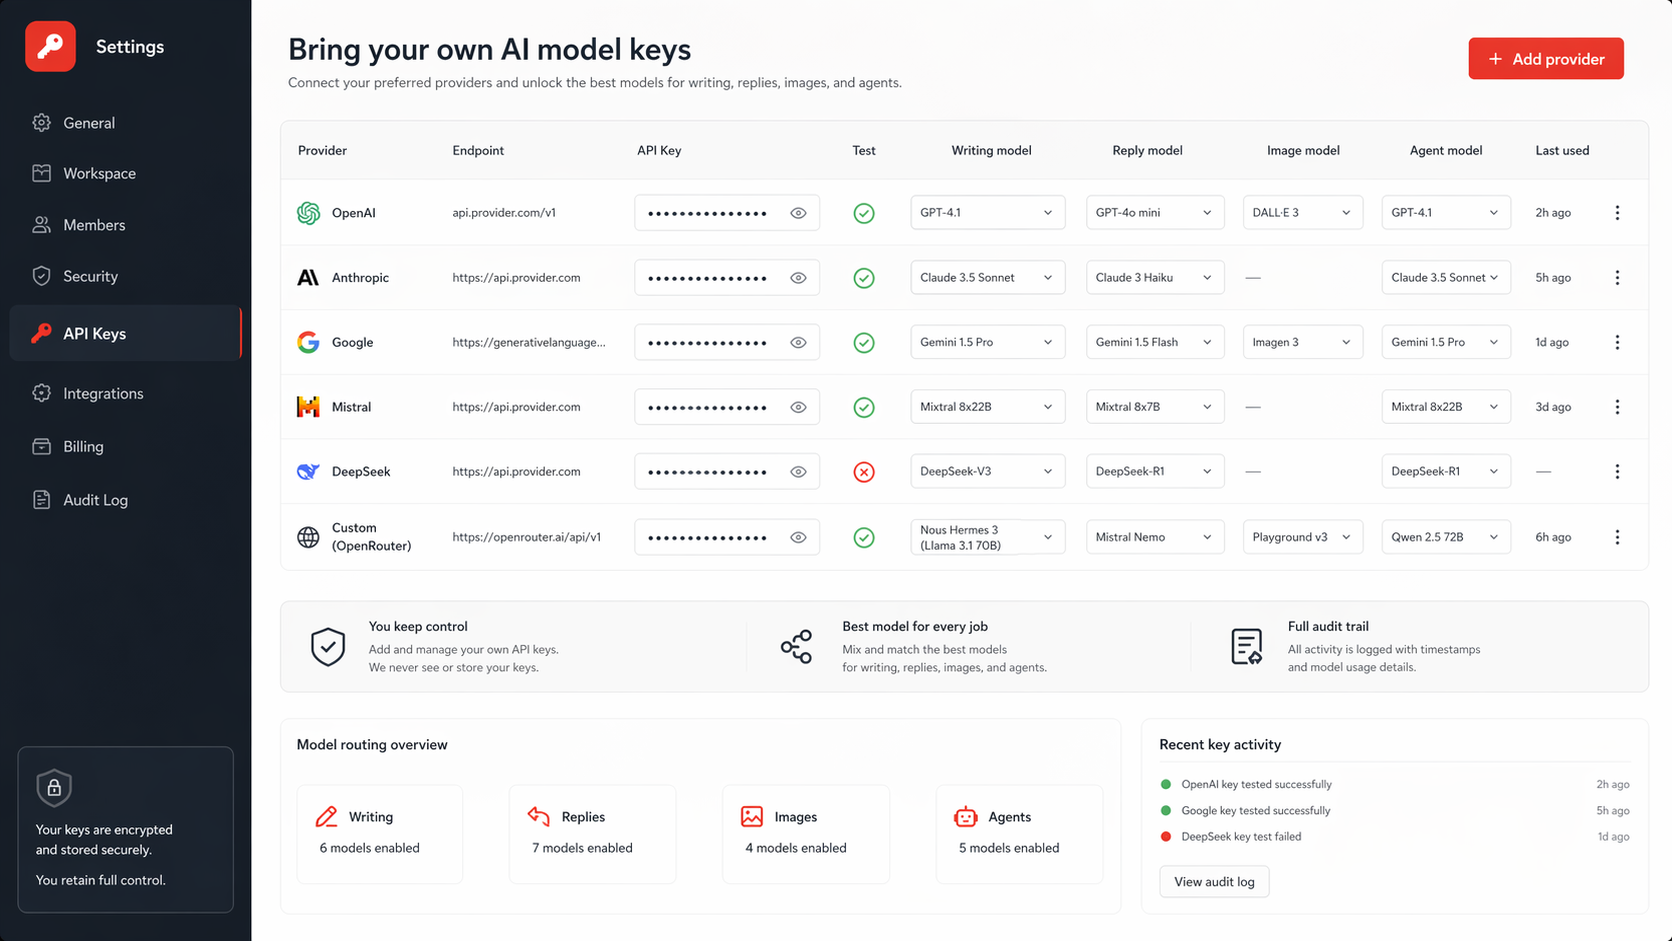This screenshot has width=1672, height=941.
Task: Click the Add provider button
Action: [1545, 58]
